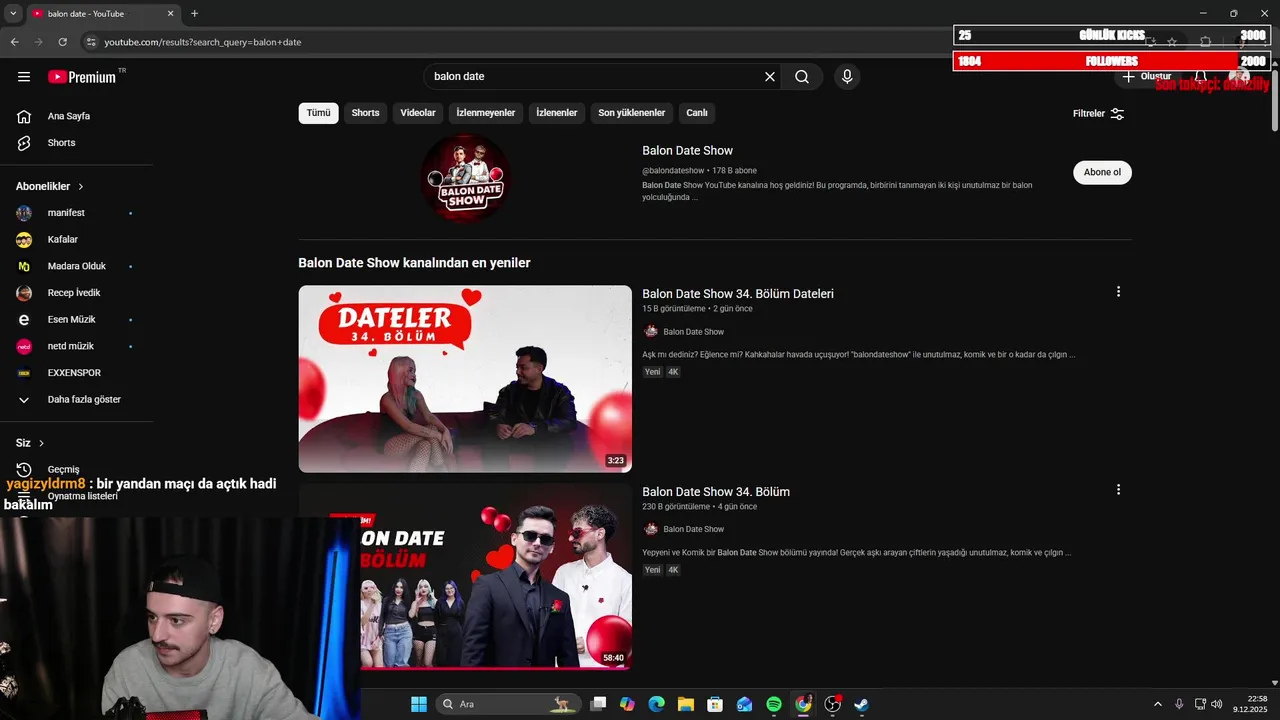Show hidden system tray icons

click(x=1158, y=704)
